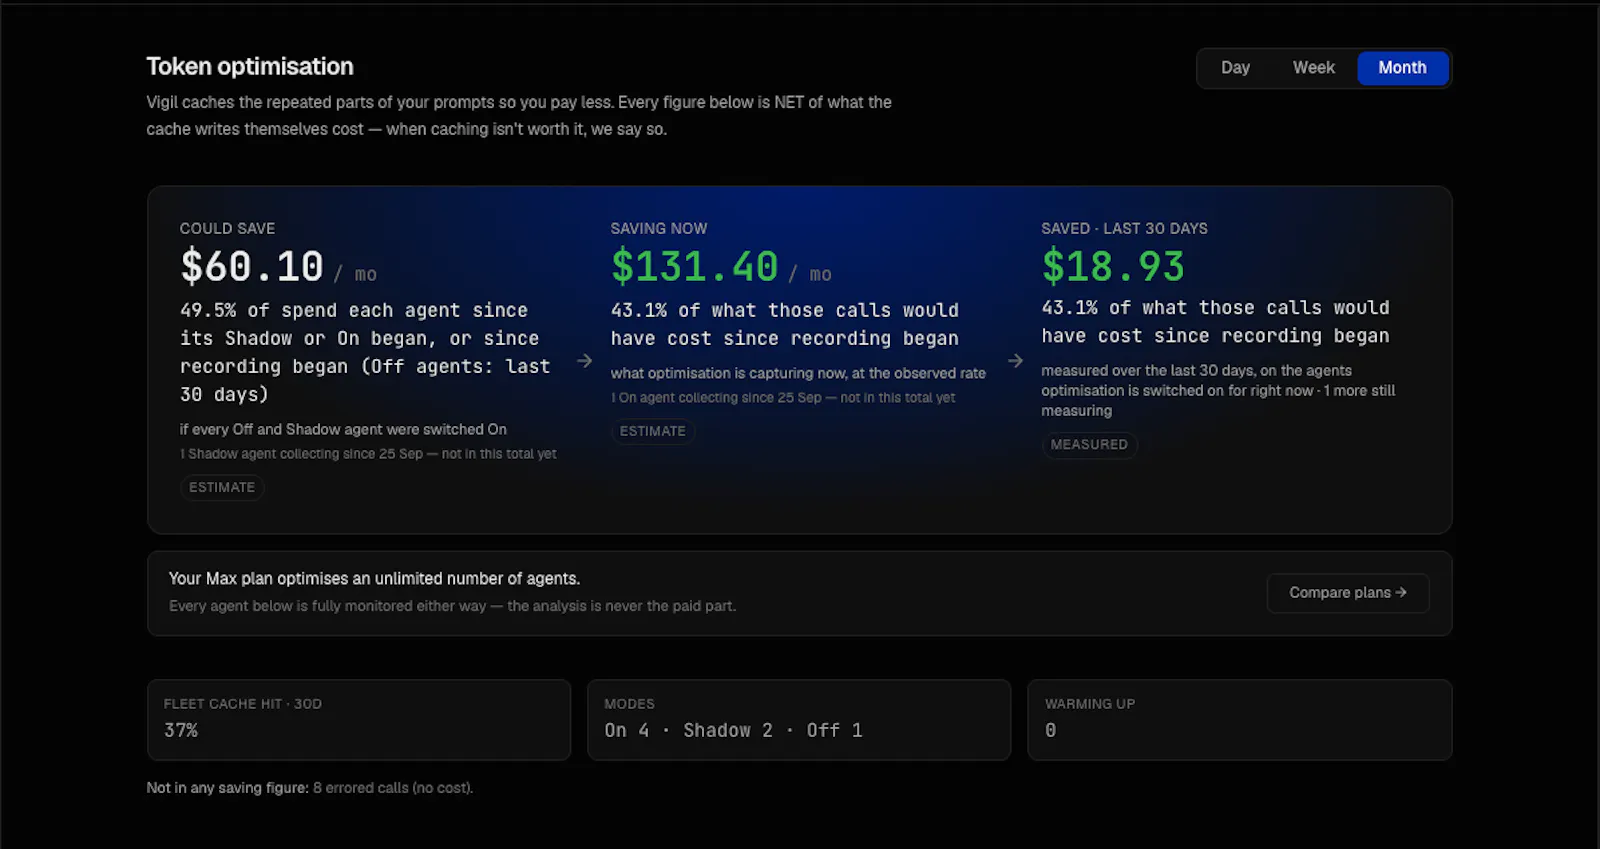1600x849 pixels.
Task: Select the Warming Up count value 0
Action: pos(1050,731)
